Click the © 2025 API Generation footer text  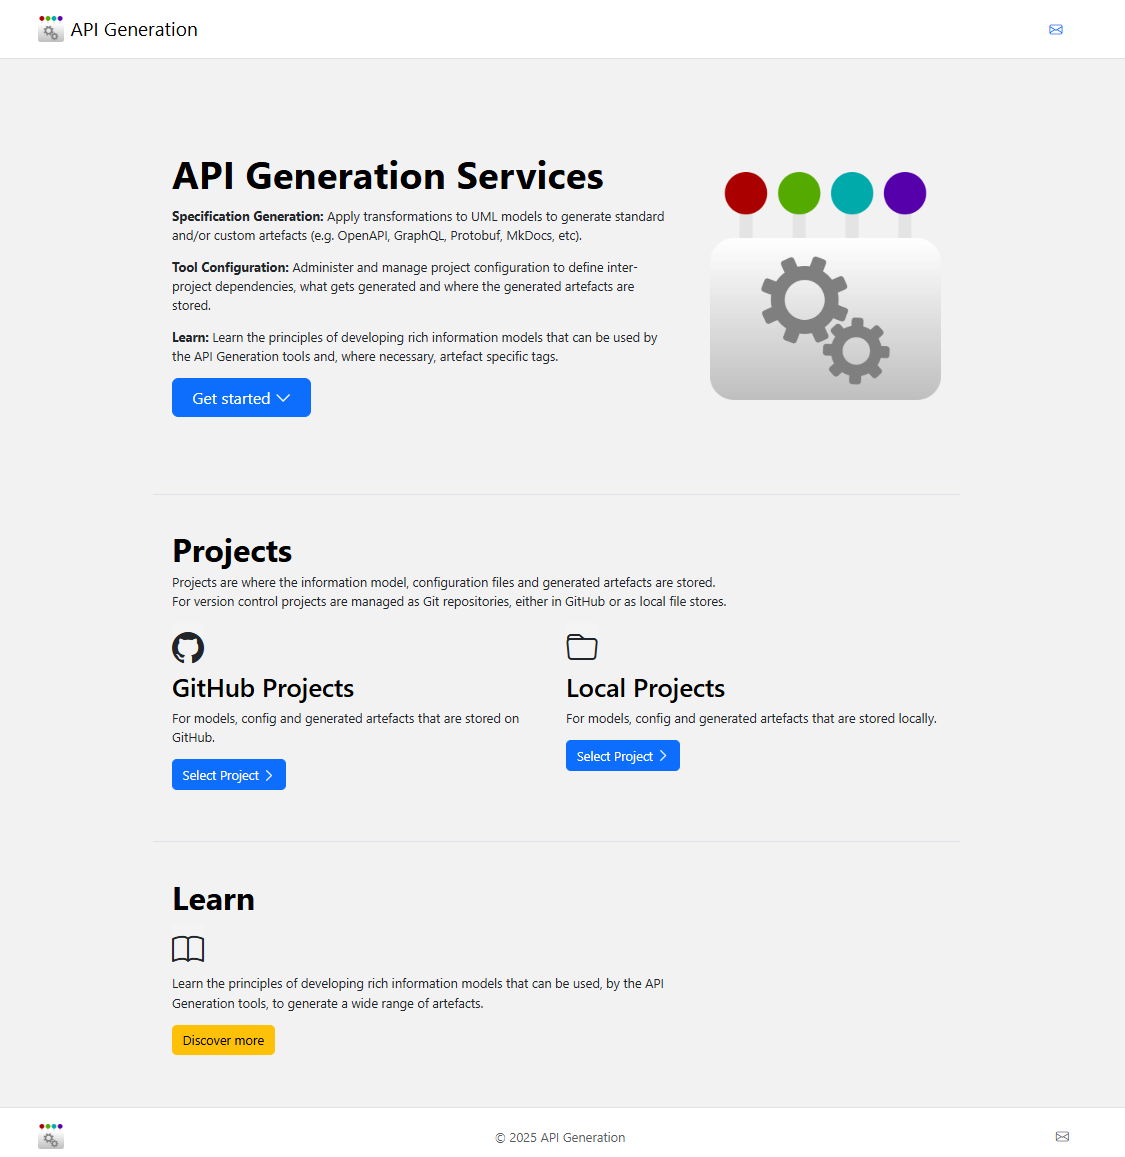point(560,1137)
